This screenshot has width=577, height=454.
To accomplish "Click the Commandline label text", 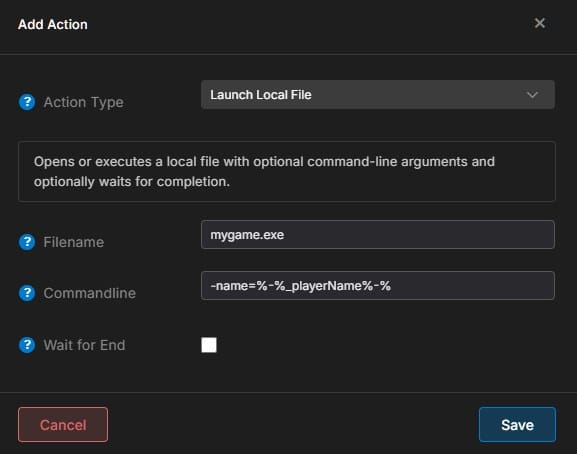I will (89, 293).
